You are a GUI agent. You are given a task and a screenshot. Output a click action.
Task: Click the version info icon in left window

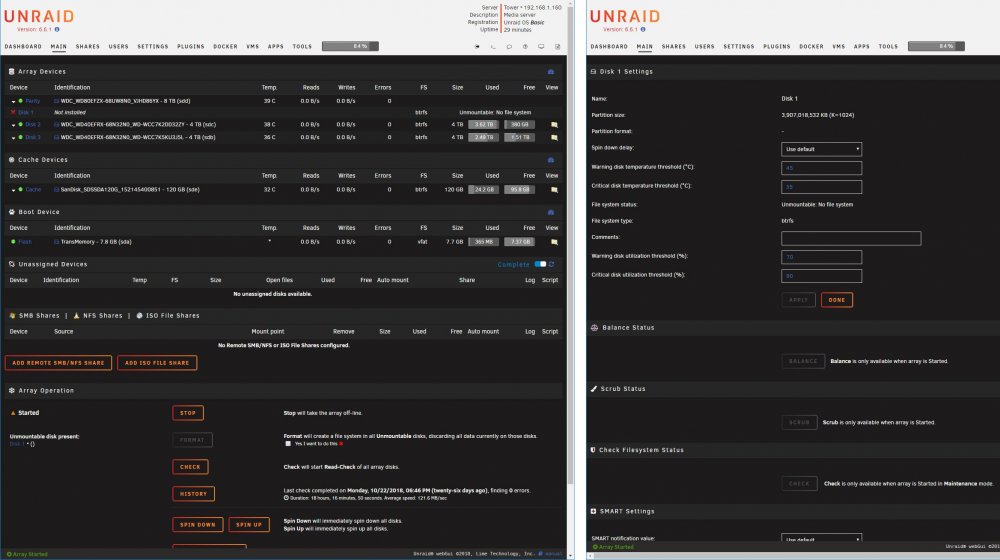point(57,29)
